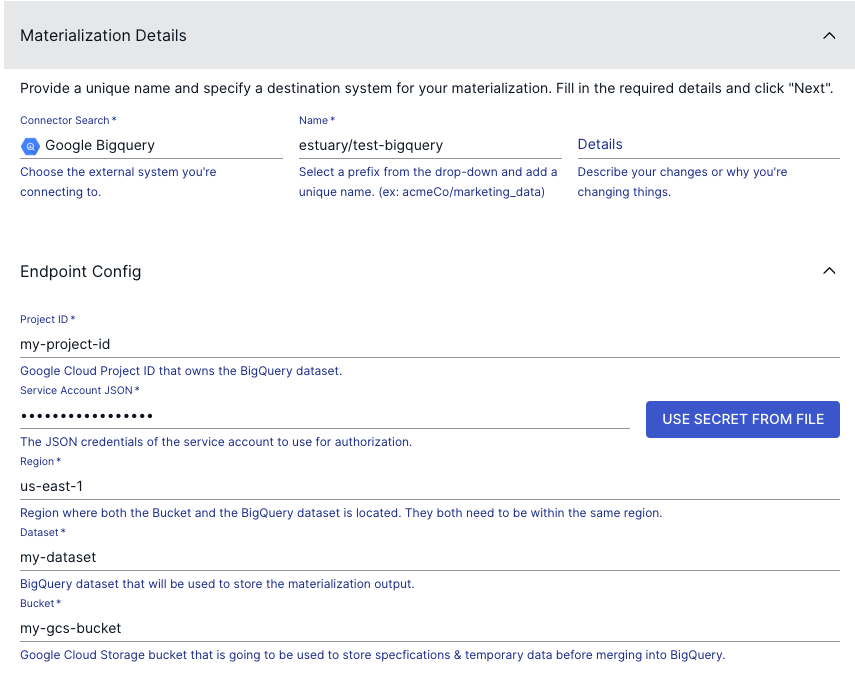This screenshot has width=855, height=680.
Task: Click the USE SECRET FROM FILE button
Action: [x=742, y=419]
